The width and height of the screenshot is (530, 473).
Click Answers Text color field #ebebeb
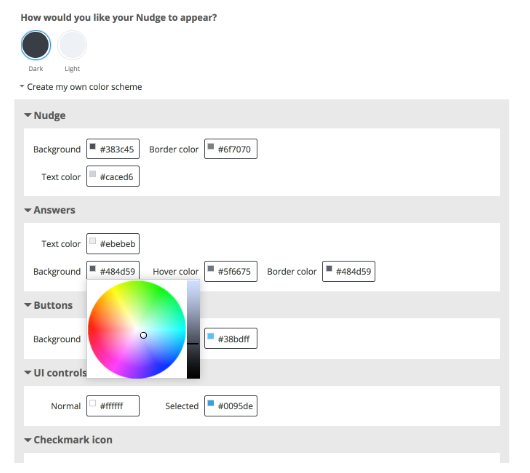point(113,243)
